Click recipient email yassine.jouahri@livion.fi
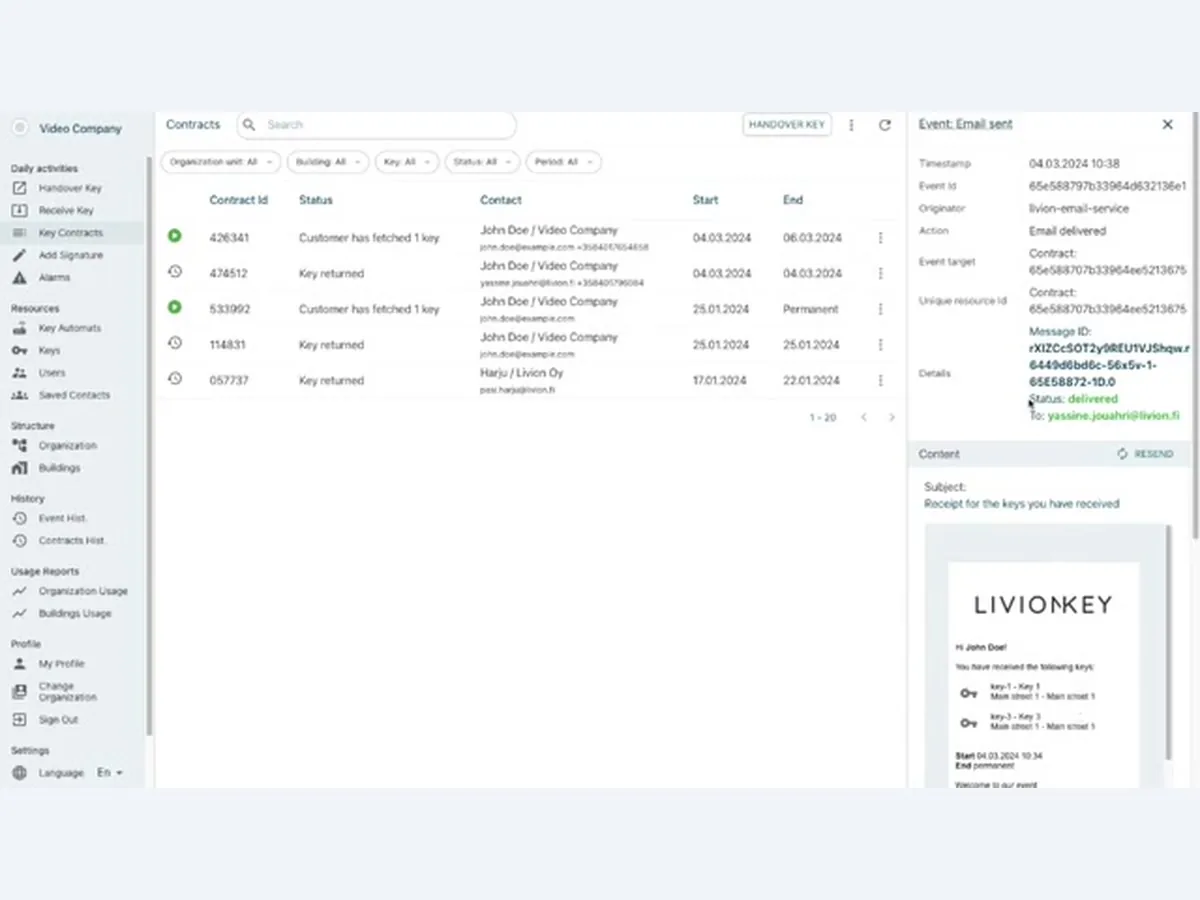Image resolution: width=1200 pixels, height=900 pixels. (x=1113, y=415)
